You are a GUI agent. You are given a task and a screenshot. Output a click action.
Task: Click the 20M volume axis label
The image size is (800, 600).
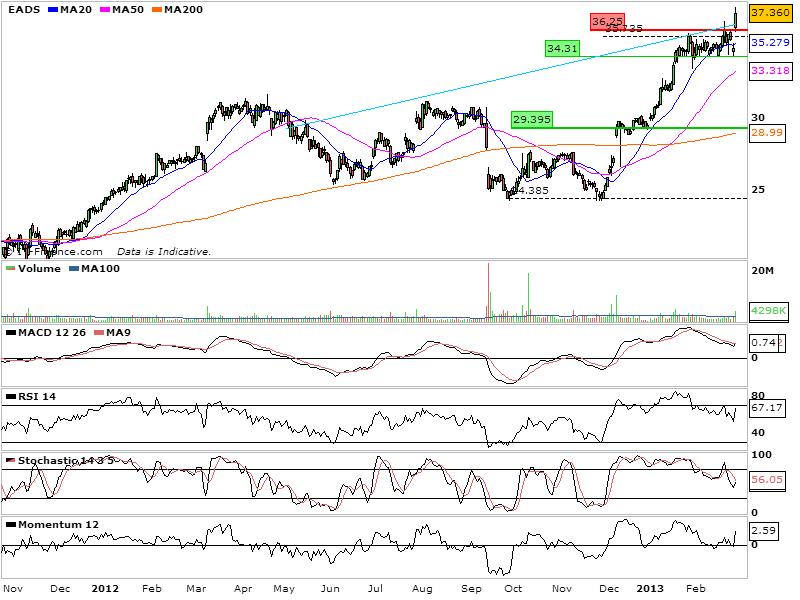pyautogui.click(x=763, y=270)
